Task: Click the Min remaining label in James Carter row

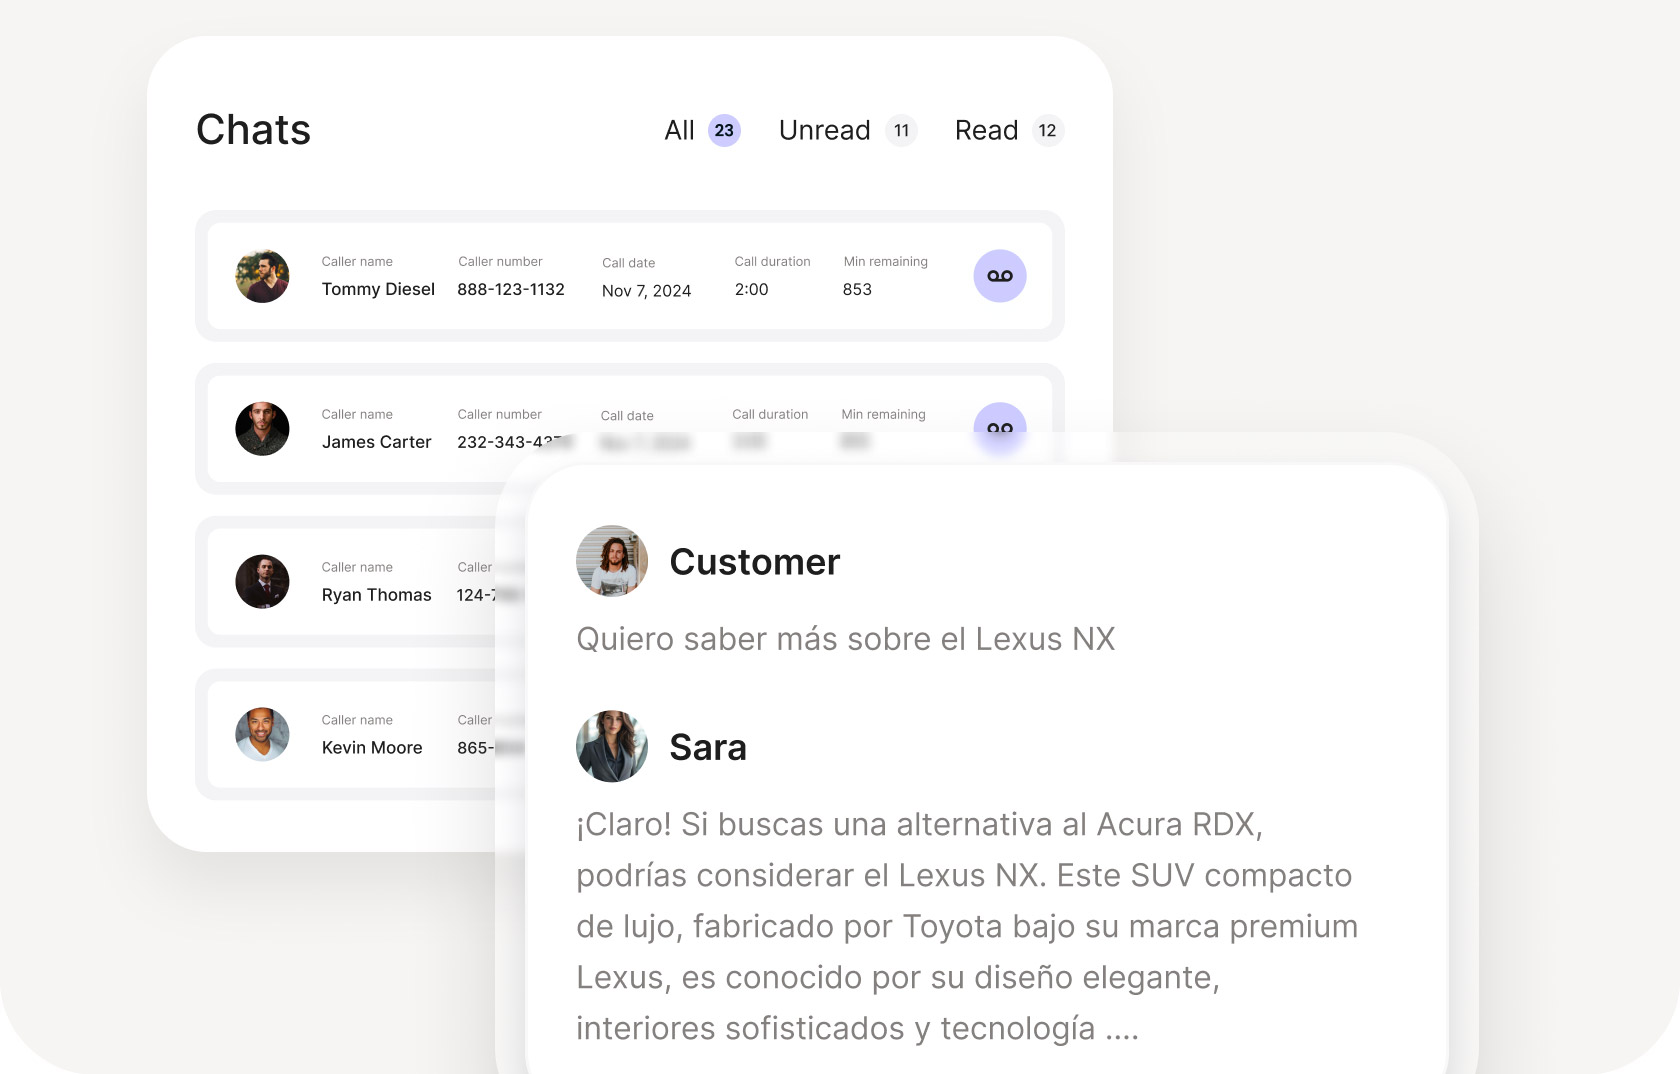Action: (x=883, y=414)
